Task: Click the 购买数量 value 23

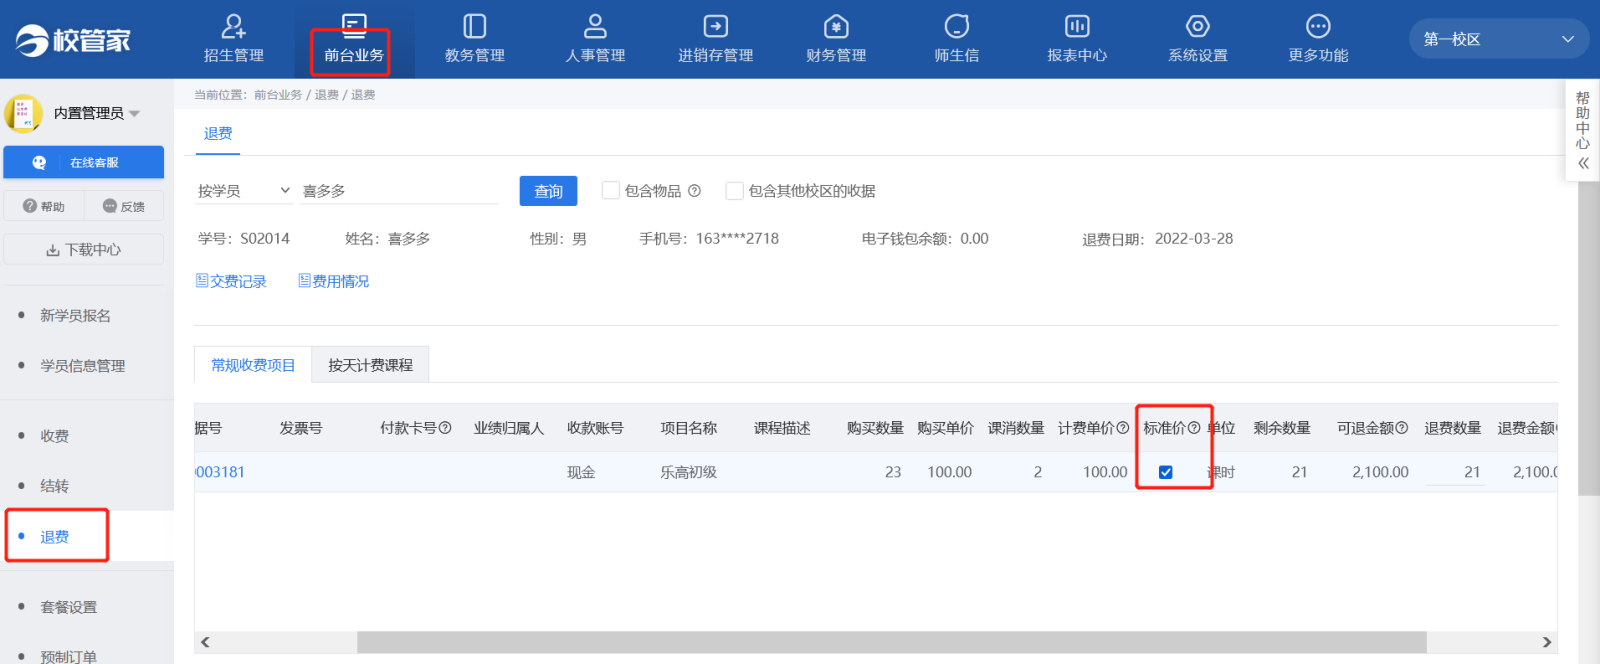Action: point(893,472)
